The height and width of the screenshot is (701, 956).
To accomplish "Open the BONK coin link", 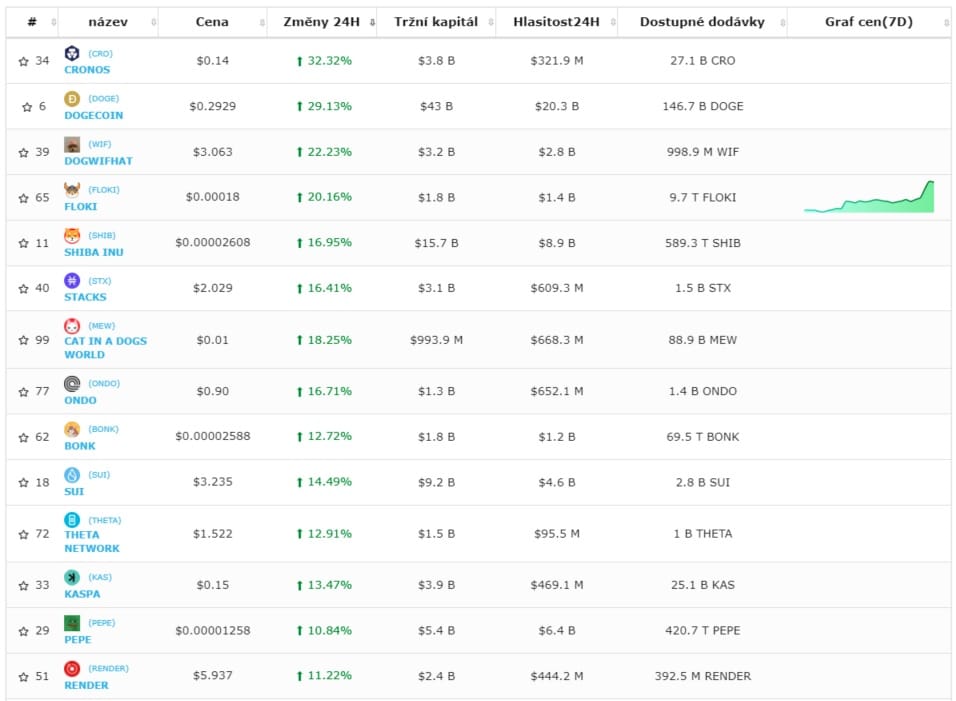I will click(80, 446).
